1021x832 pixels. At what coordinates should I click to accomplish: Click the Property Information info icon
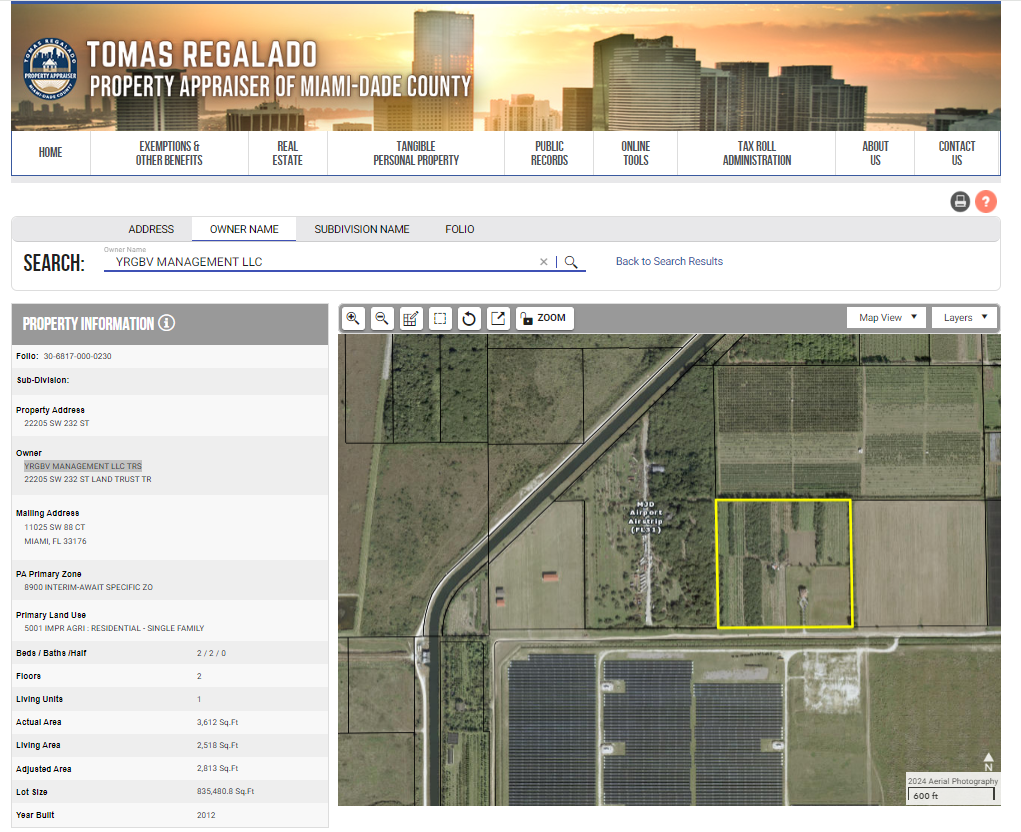tap(167, 323)
